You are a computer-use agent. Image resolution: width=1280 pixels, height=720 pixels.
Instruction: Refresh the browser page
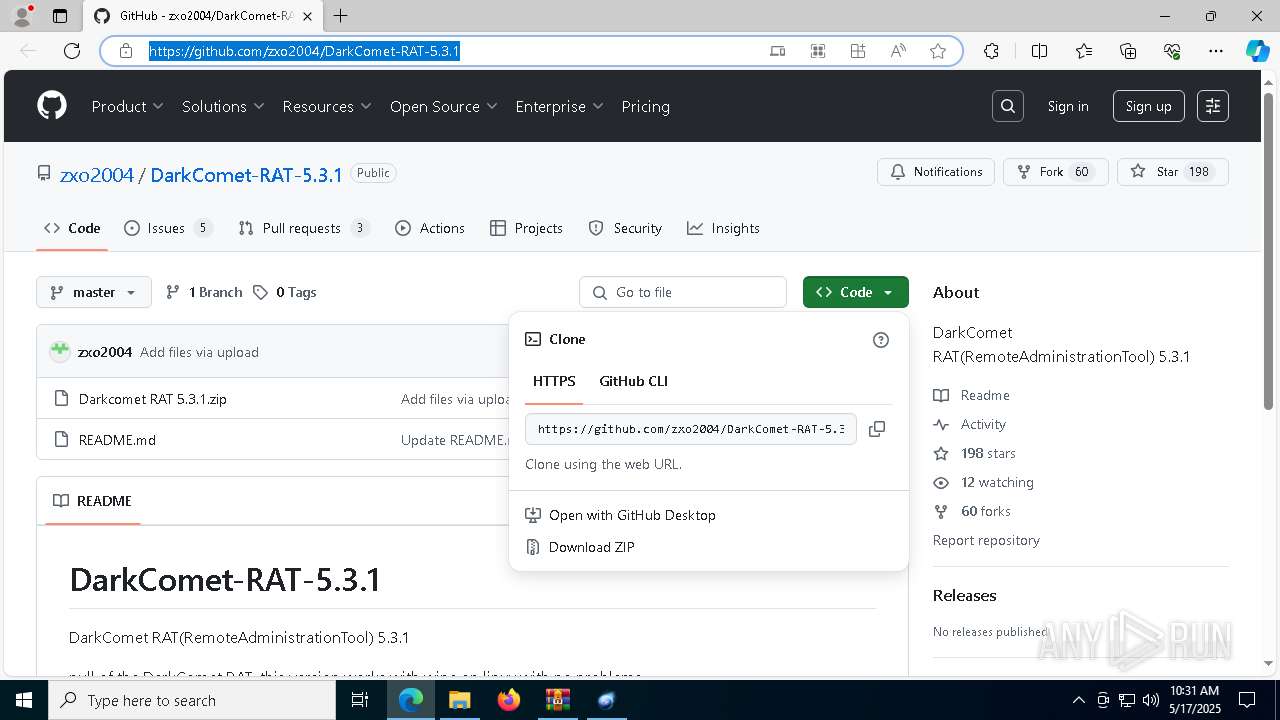pyautogui.click(x=72, y=51)
